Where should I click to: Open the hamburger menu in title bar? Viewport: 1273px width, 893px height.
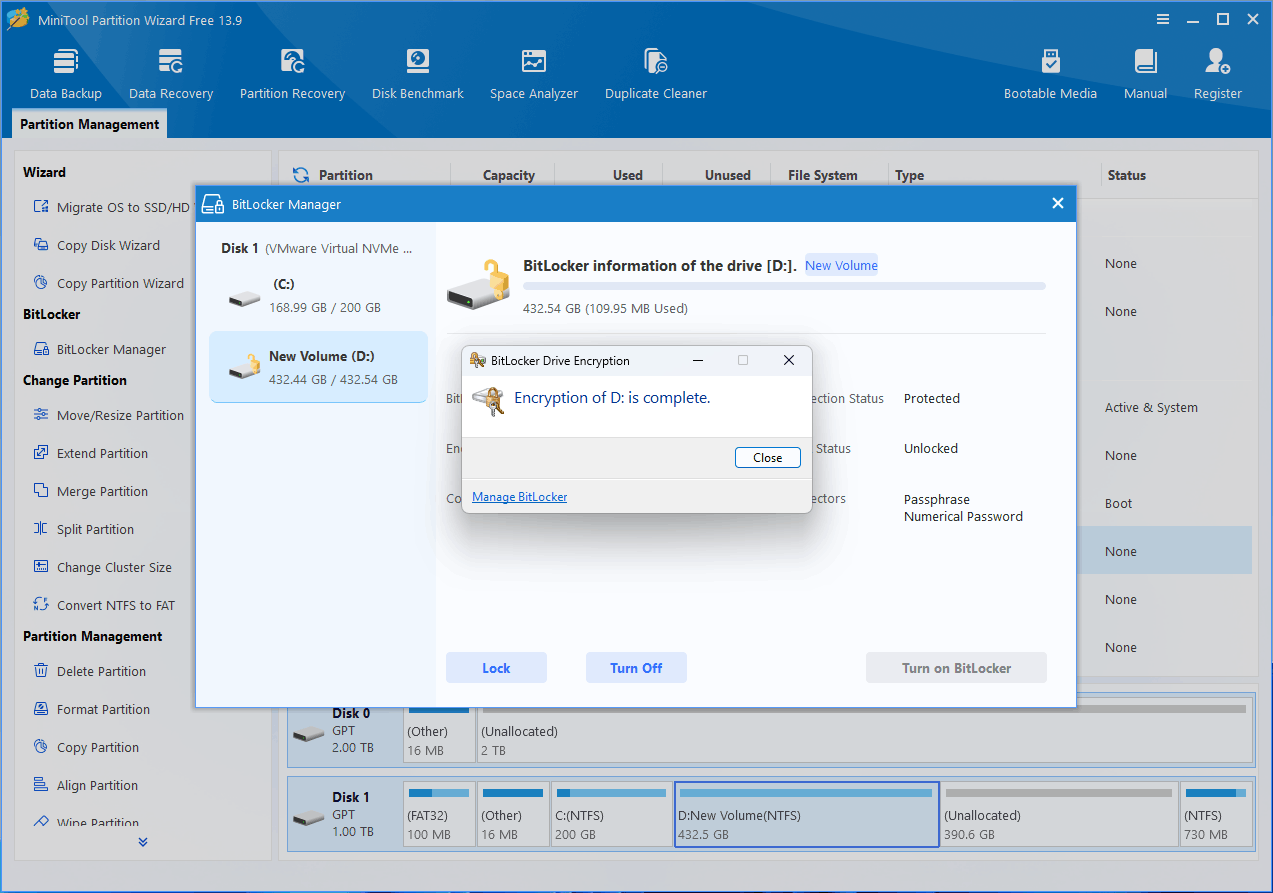(1163, 19)
